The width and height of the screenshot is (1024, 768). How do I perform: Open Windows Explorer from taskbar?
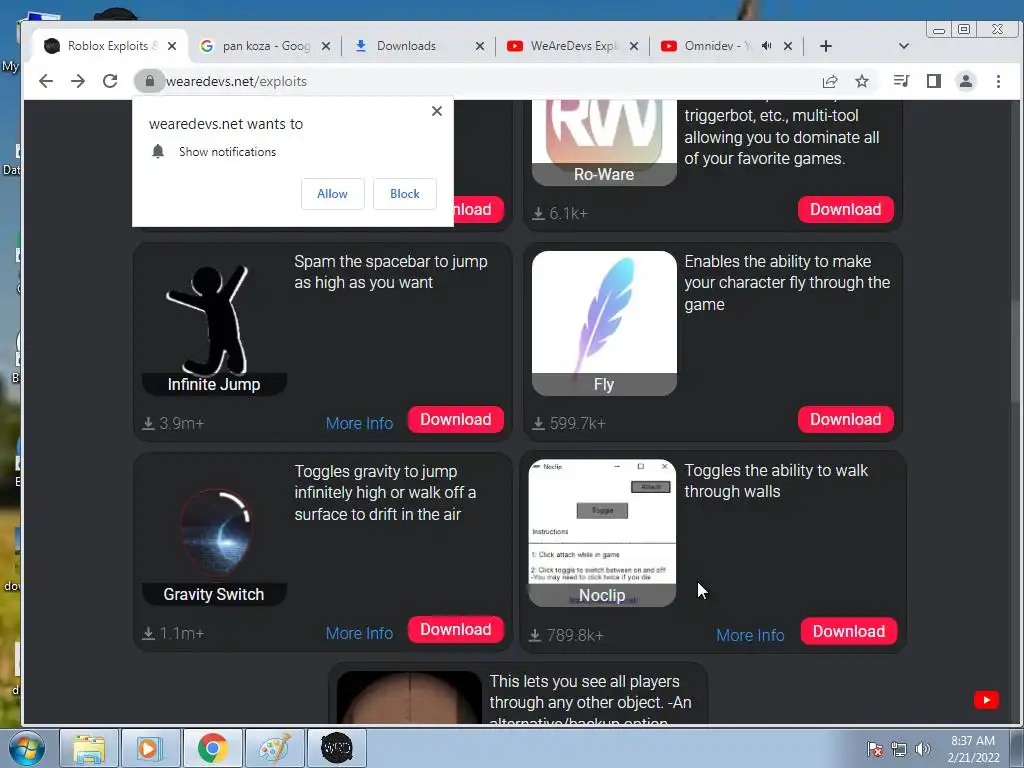pos(89,748)
